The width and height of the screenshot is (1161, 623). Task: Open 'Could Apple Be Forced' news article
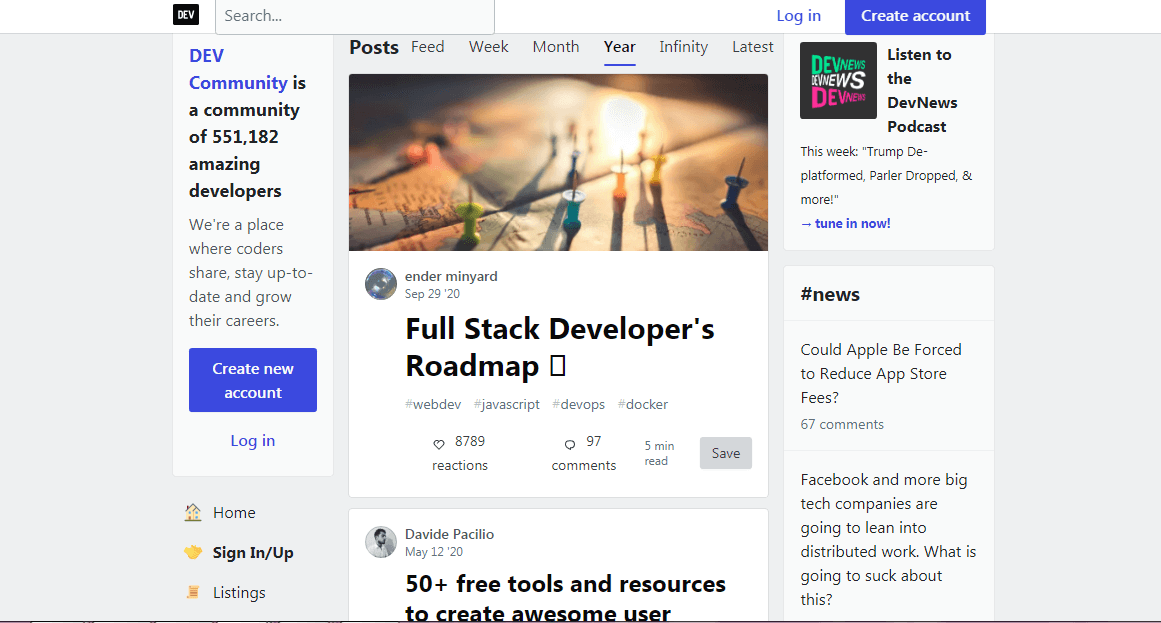pyautogui.click(x=880, y=373)
